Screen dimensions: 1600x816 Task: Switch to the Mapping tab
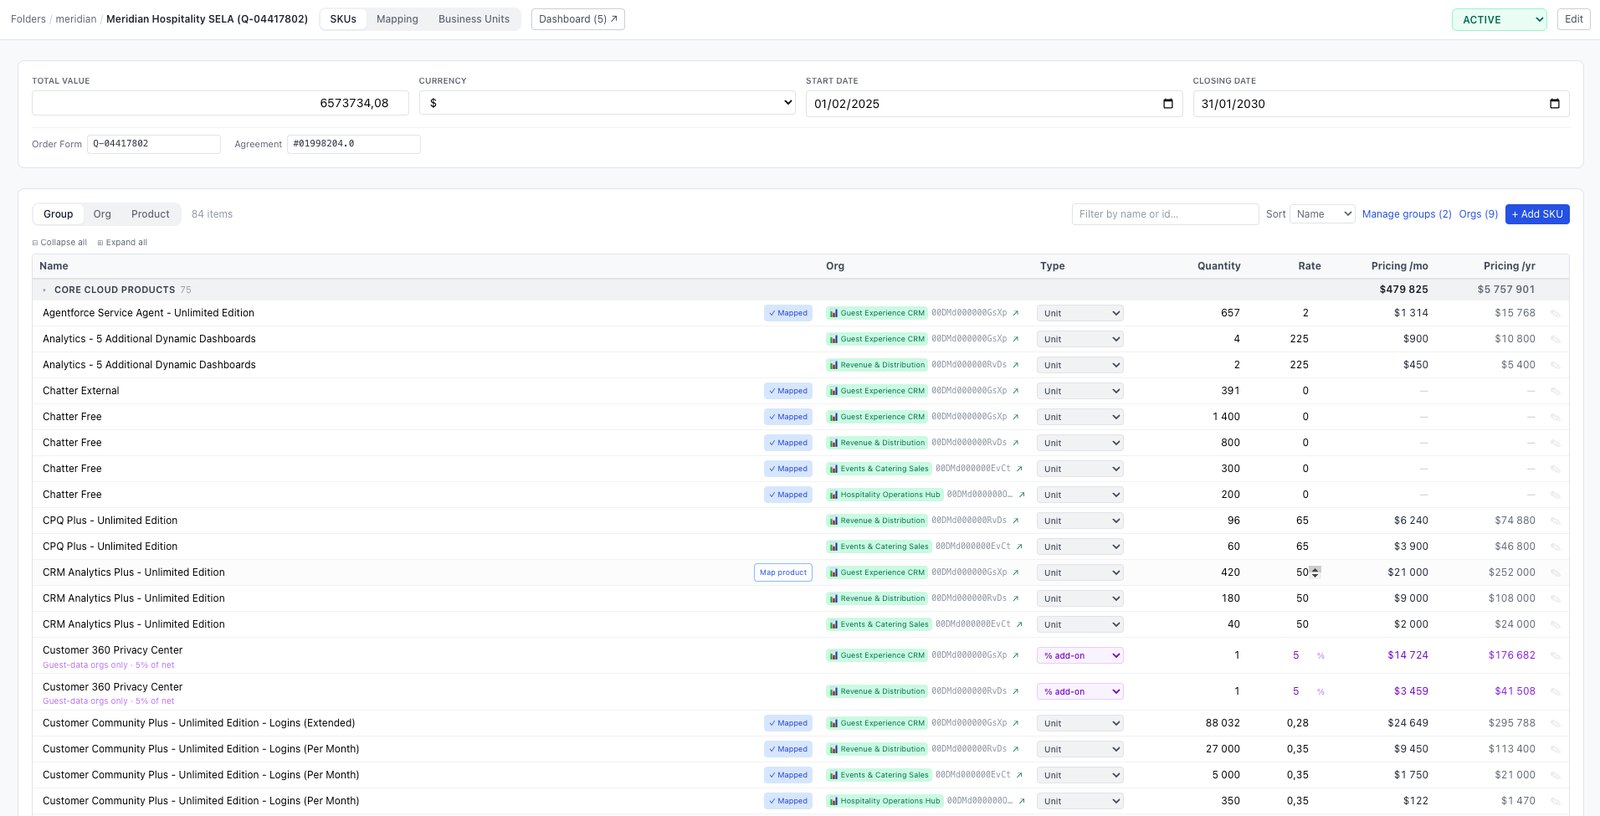(397, 19)
